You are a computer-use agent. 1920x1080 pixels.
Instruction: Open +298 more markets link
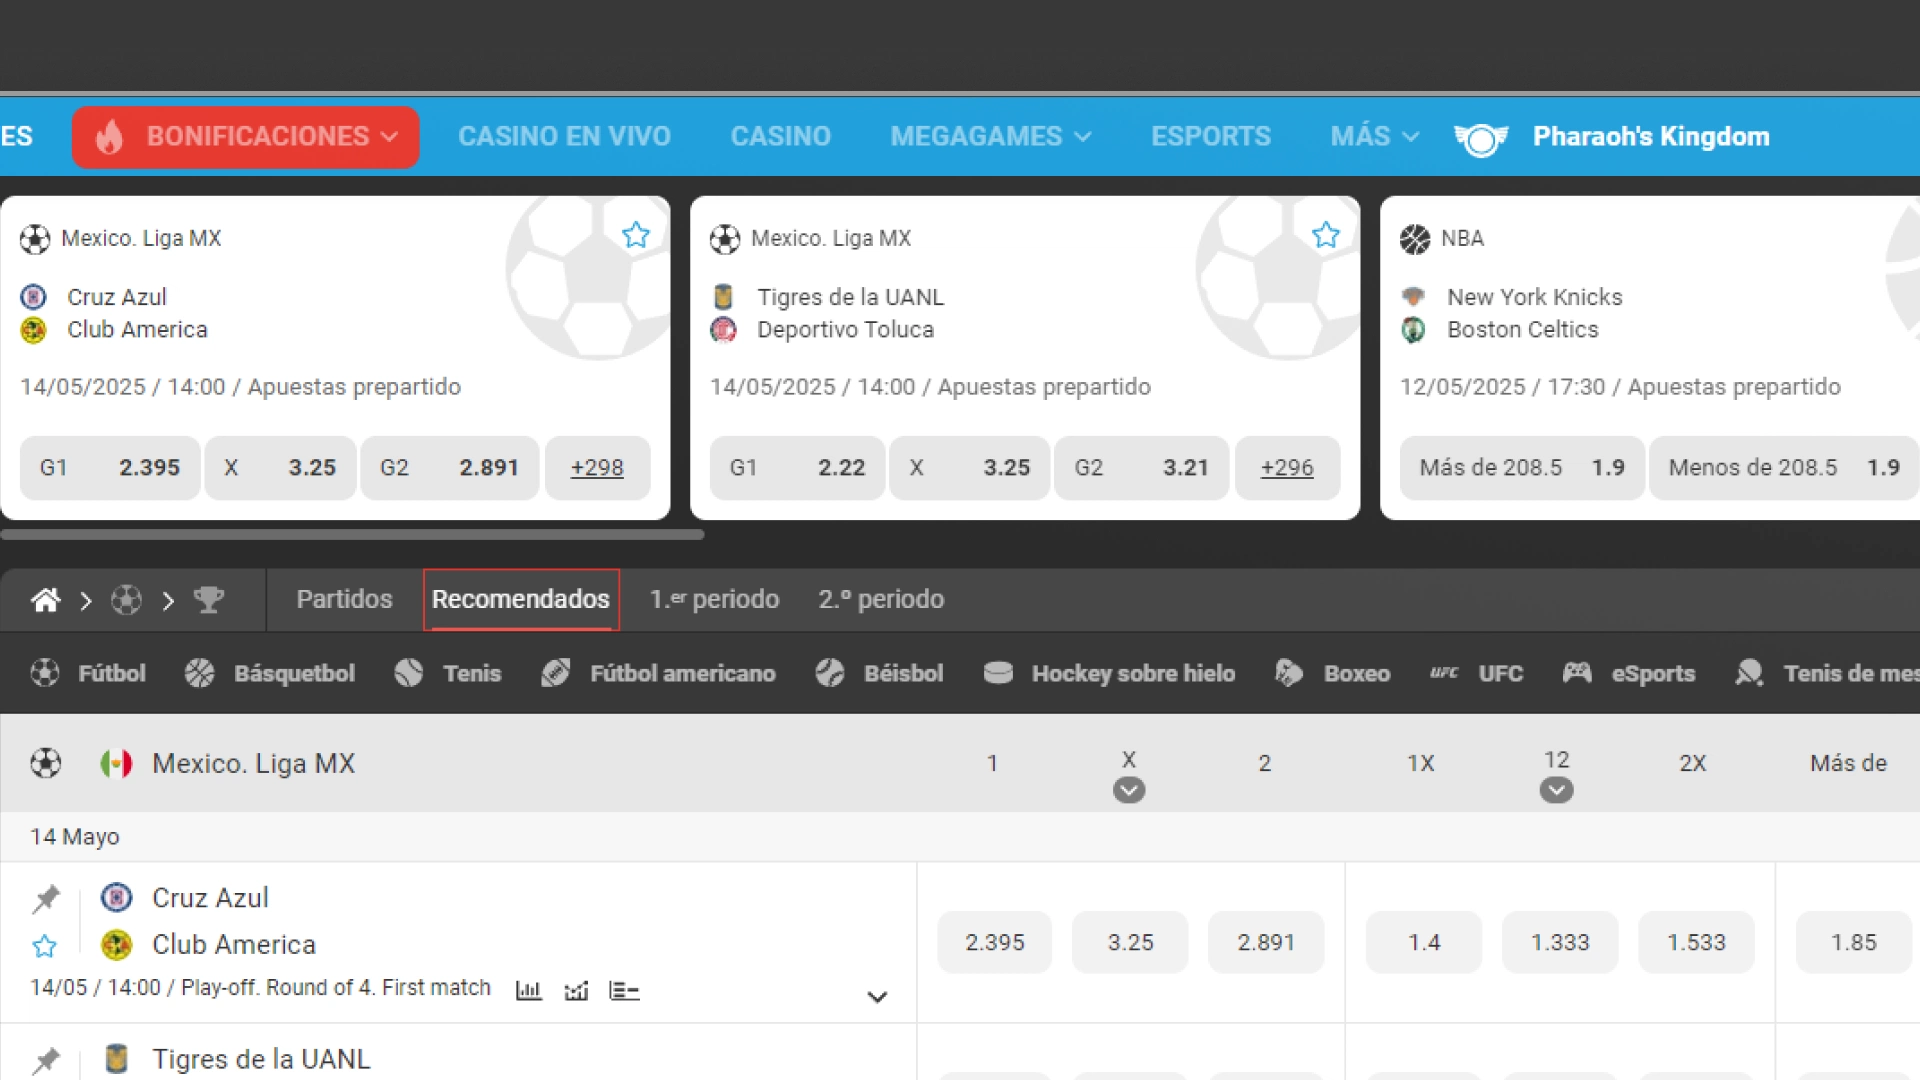(x=597, y=468)
